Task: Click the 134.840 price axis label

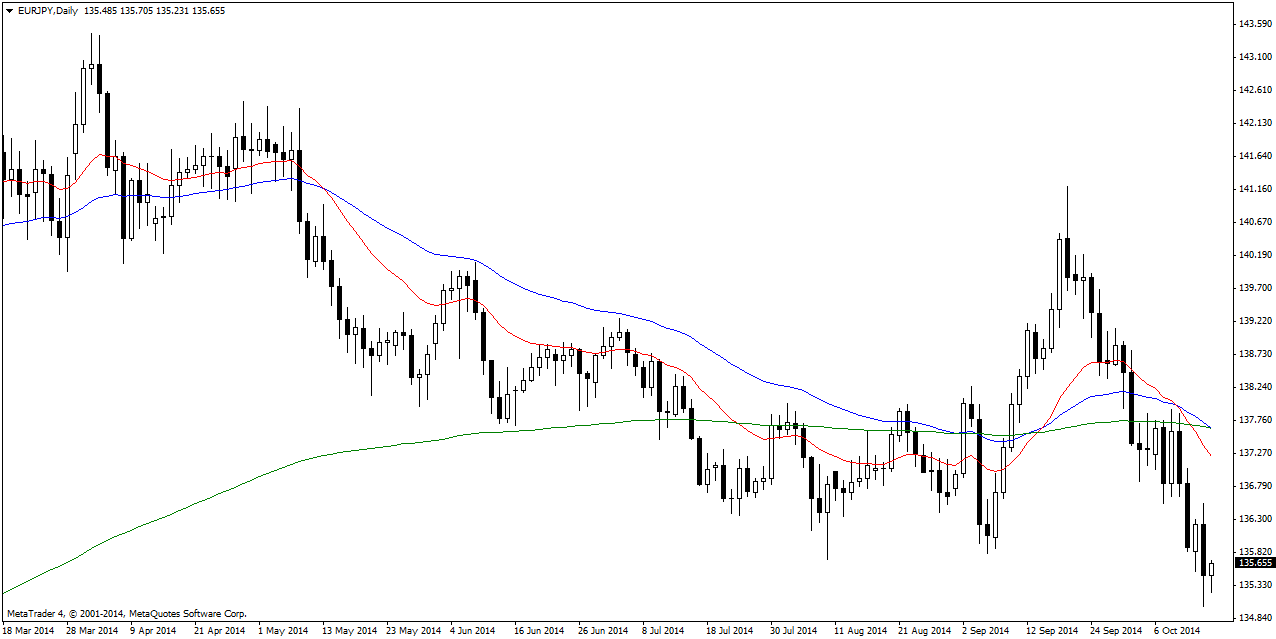Action: click(1254, 617)
